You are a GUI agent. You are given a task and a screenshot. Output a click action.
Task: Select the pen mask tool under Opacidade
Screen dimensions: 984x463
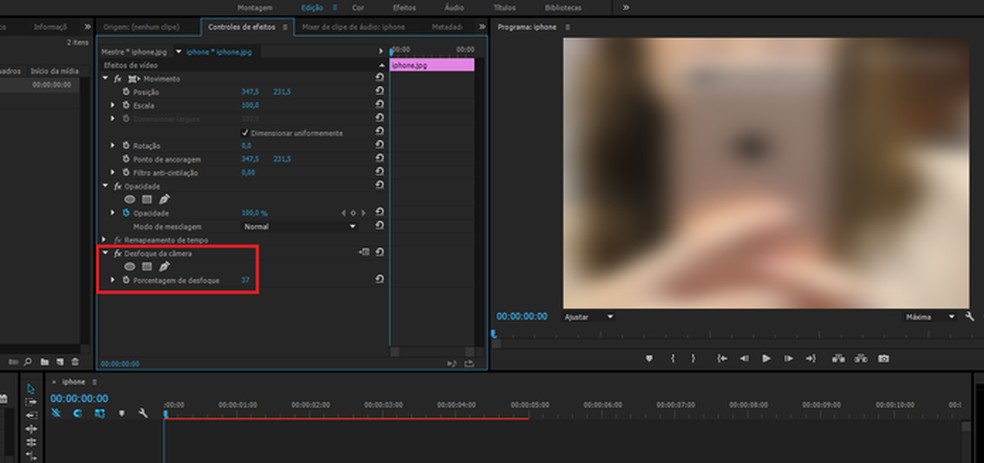[164, 199]
